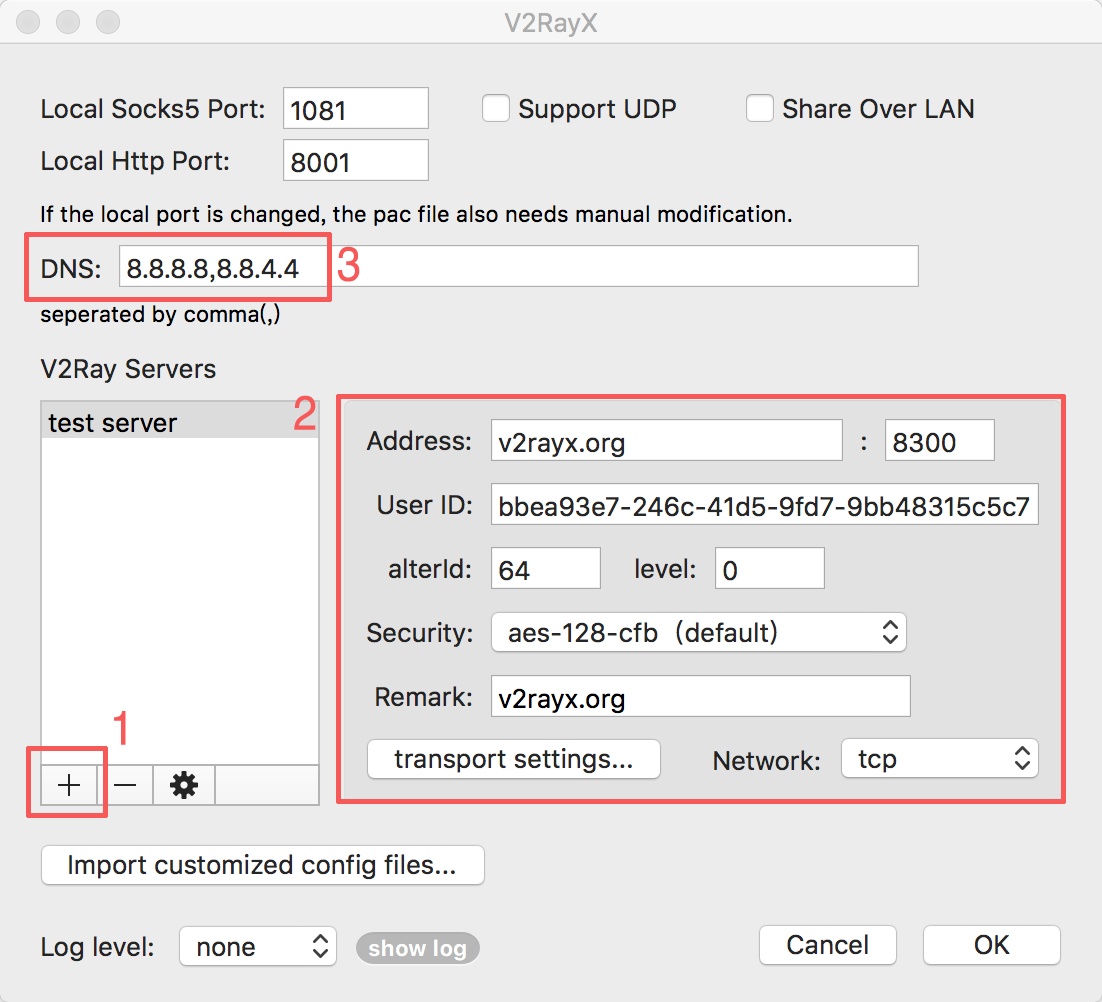Change the Log level dropdown

258,946
